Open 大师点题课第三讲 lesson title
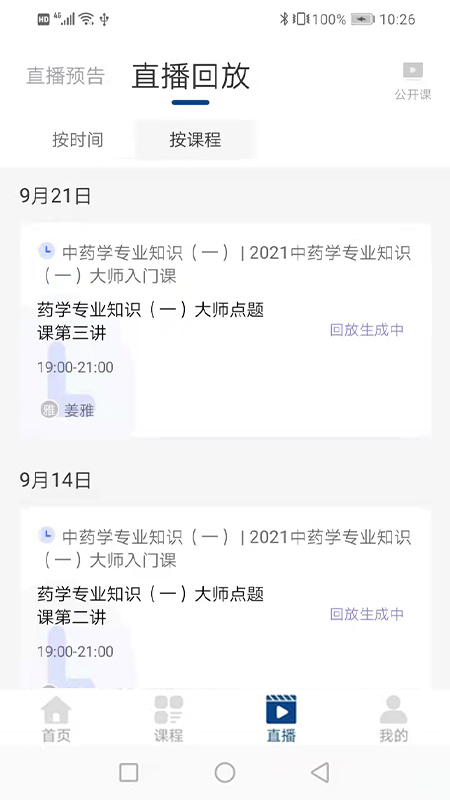This screenshot has height=800, width=450. [x=151, y=321]
